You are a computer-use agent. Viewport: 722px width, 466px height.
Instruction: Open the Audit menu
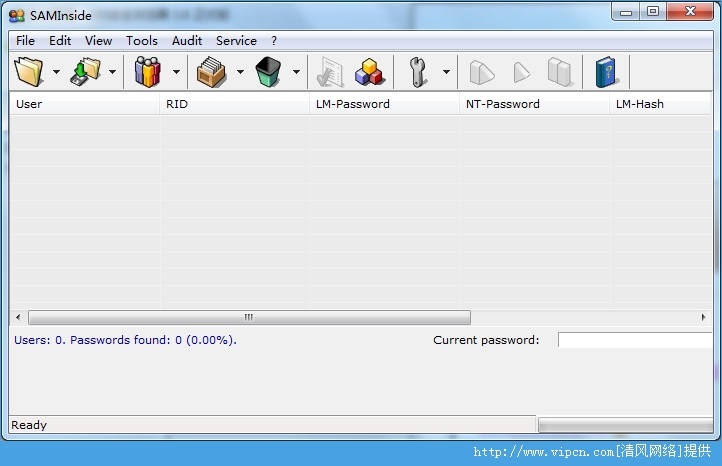click(187, 41)
